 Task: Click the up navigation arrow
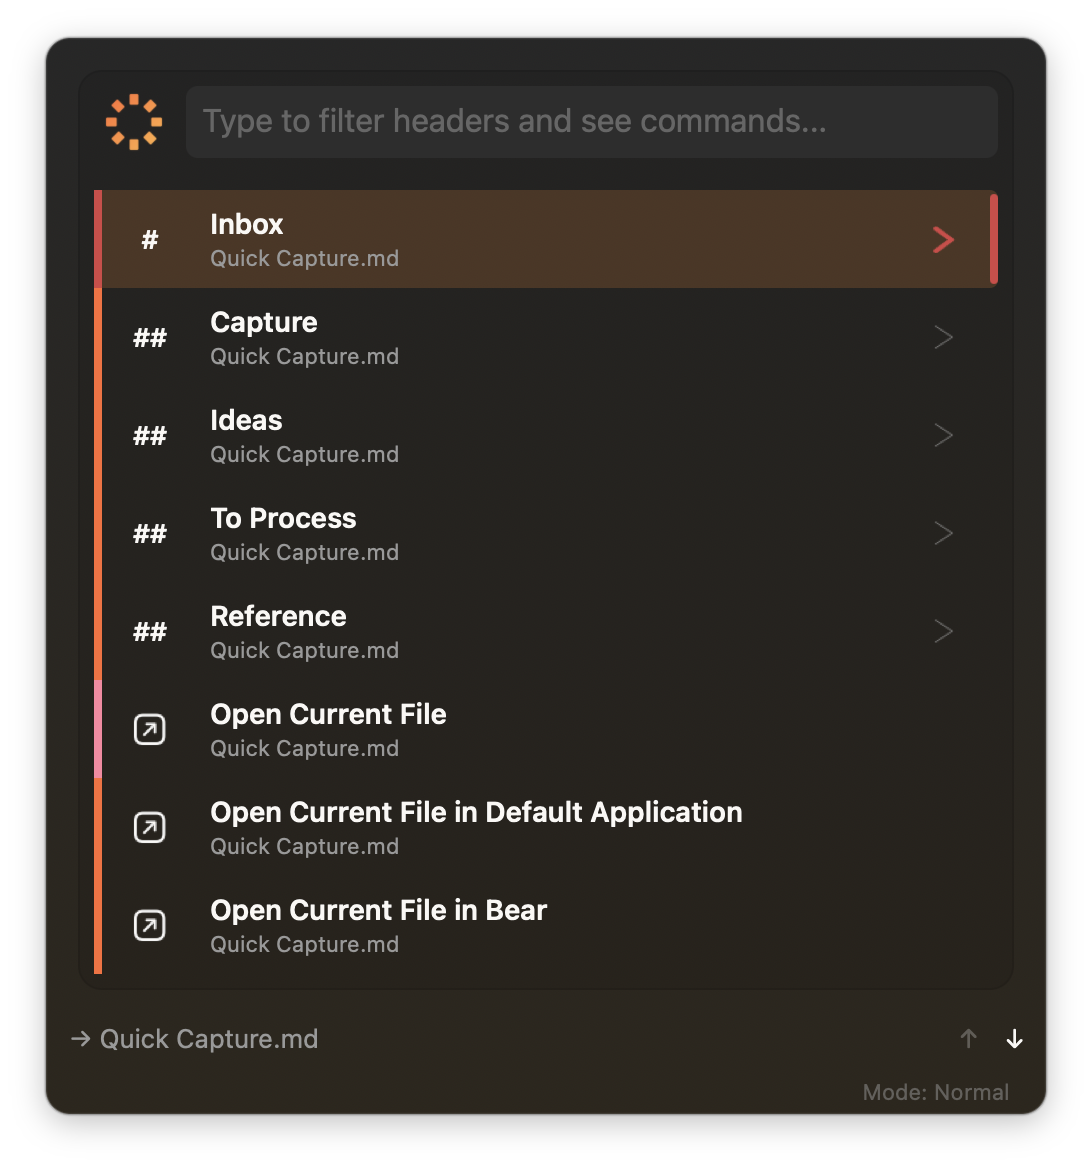coord(968,1039)
